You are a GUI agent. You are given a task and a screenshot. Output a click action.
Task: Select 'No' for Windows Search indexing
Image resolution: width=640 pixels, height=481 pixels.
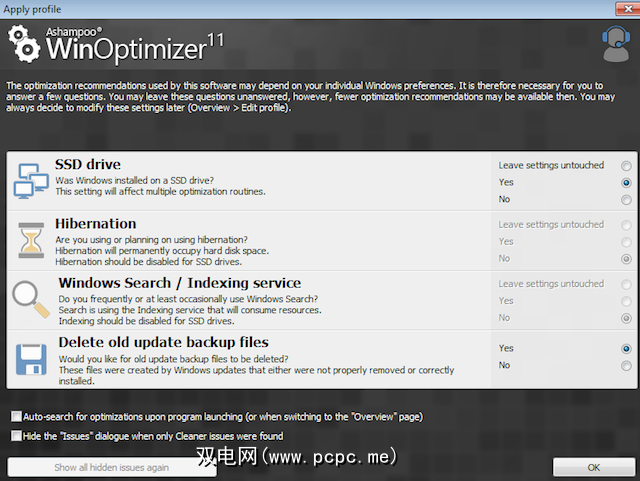tap(626, 318)
